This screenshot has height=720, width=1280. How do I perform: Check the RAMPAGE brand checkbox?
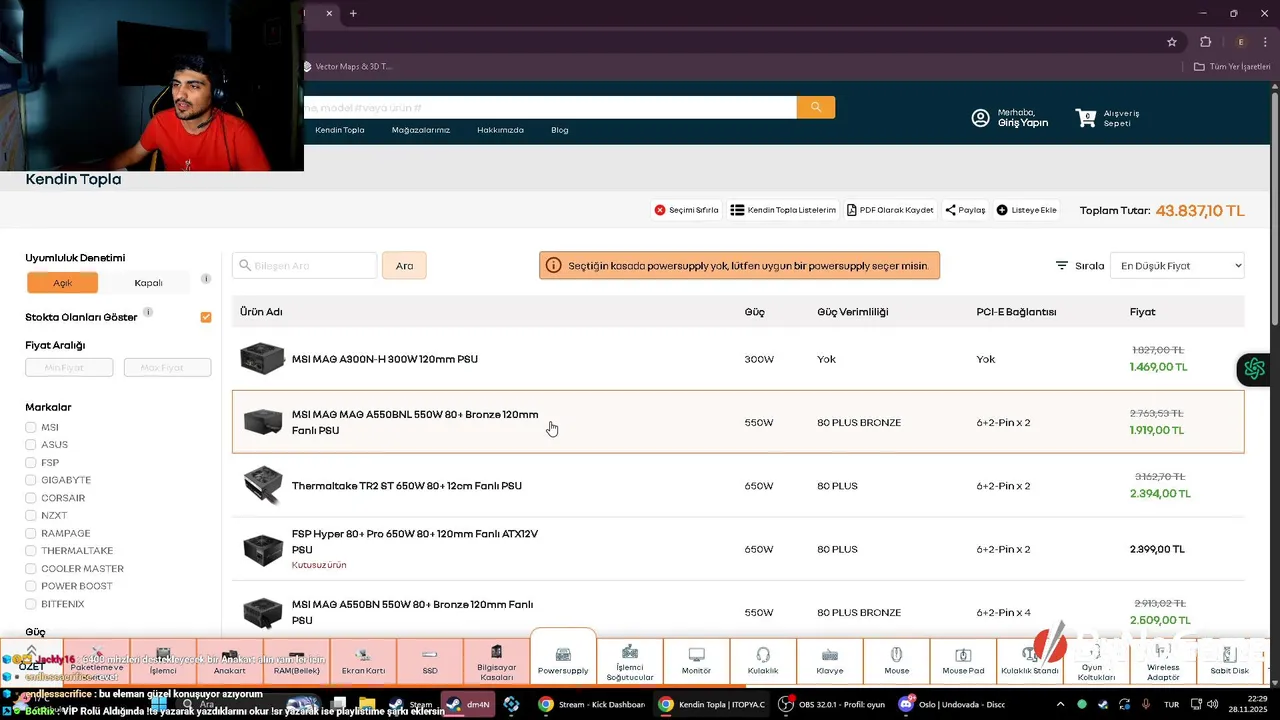31,533
